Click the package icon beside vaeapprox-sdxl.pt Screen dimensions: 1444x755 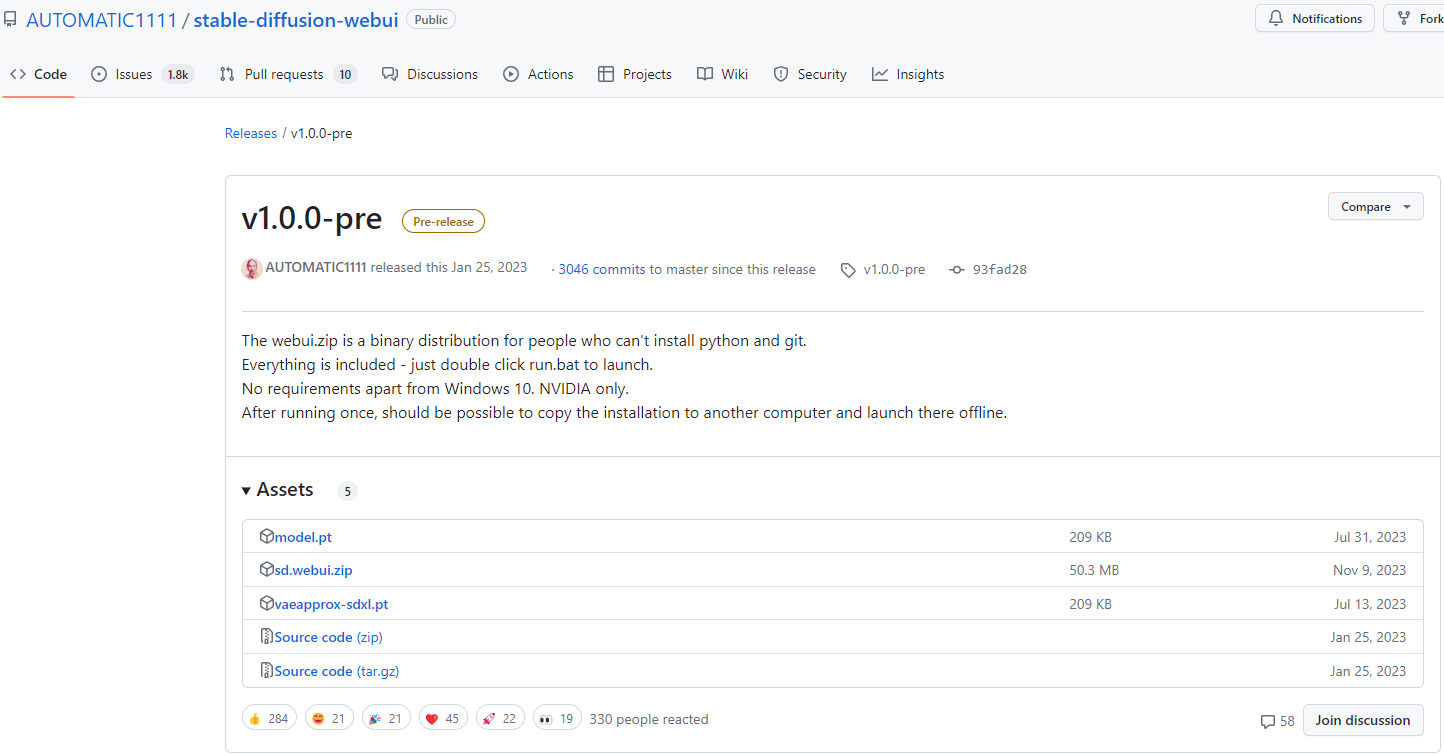[x=267, y=603]
